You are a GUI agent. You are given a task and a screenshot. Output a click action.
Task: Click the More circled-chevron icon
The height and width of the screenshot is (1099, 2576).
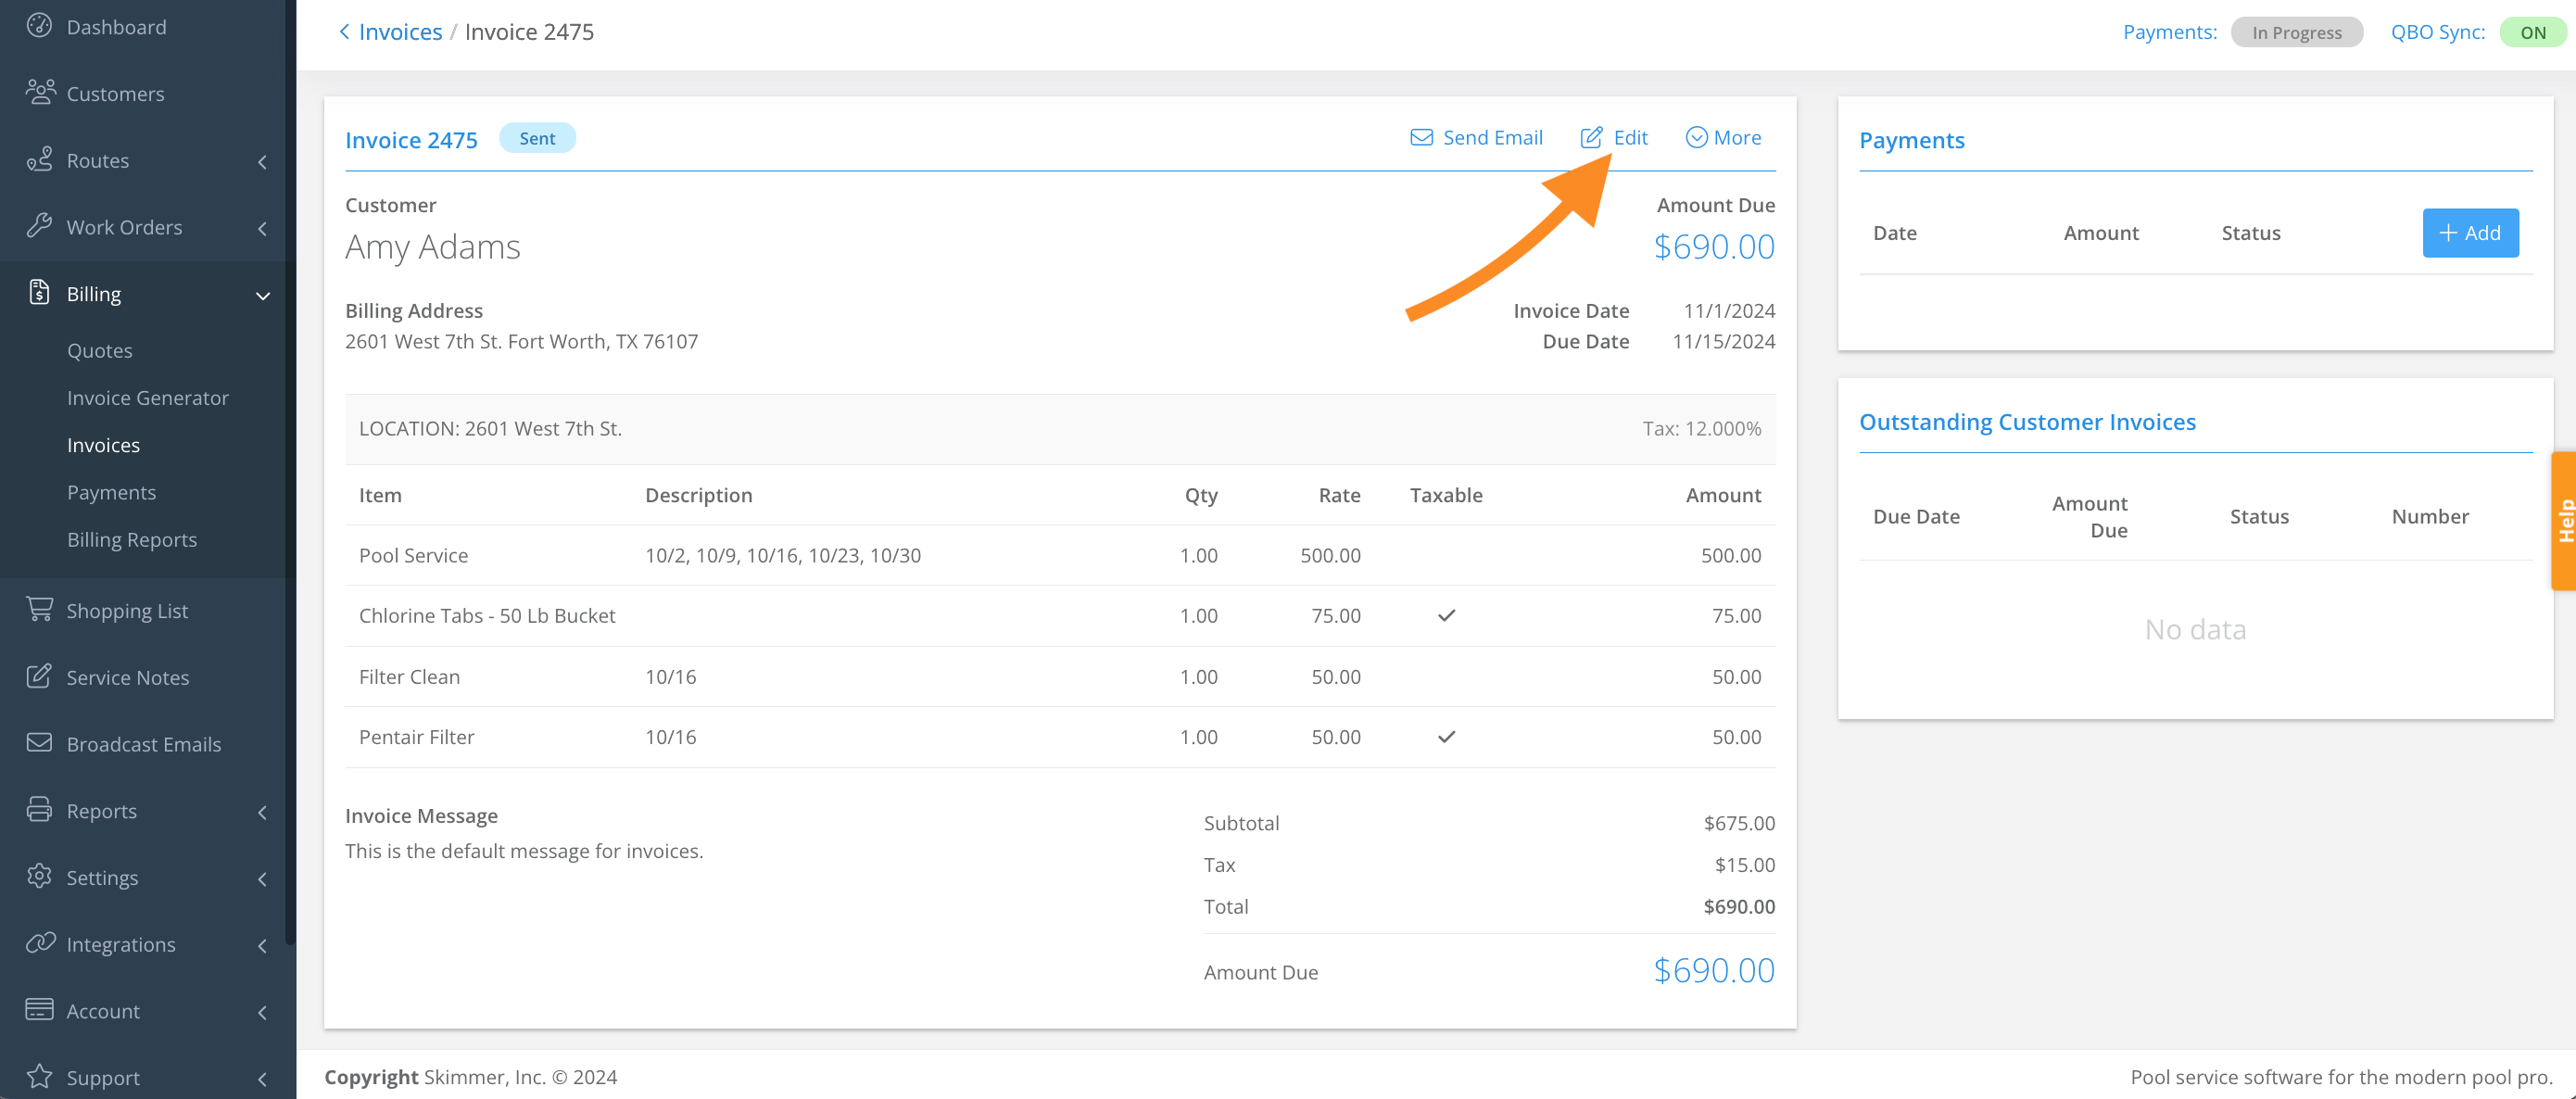point(1696,138)
